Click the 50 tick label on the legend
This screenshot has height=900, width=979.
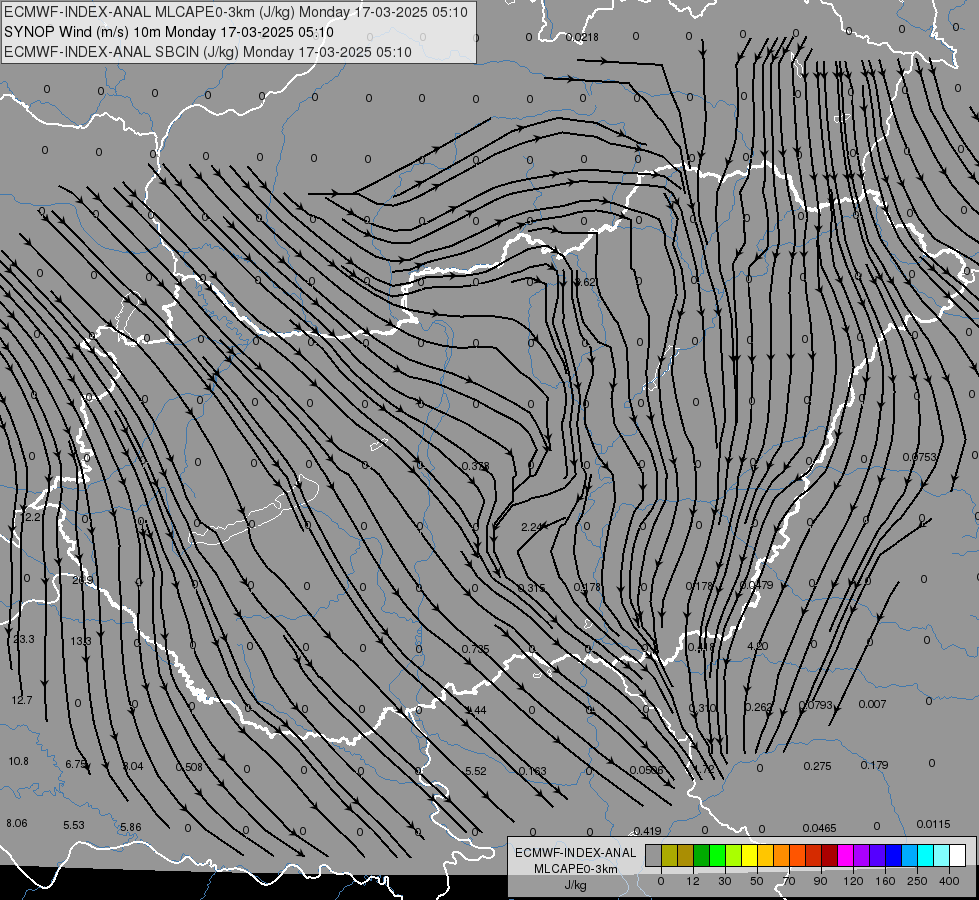(757, 881)
